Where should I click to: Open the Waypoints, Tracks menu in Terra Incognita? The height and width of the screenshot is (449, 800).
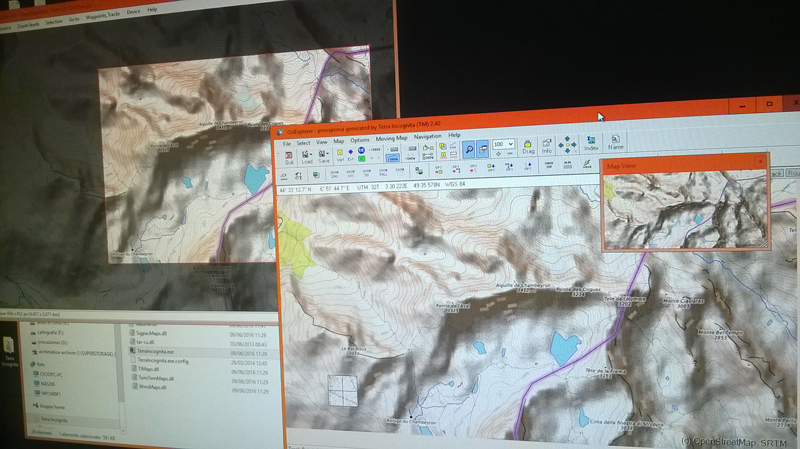pos(103,15)
